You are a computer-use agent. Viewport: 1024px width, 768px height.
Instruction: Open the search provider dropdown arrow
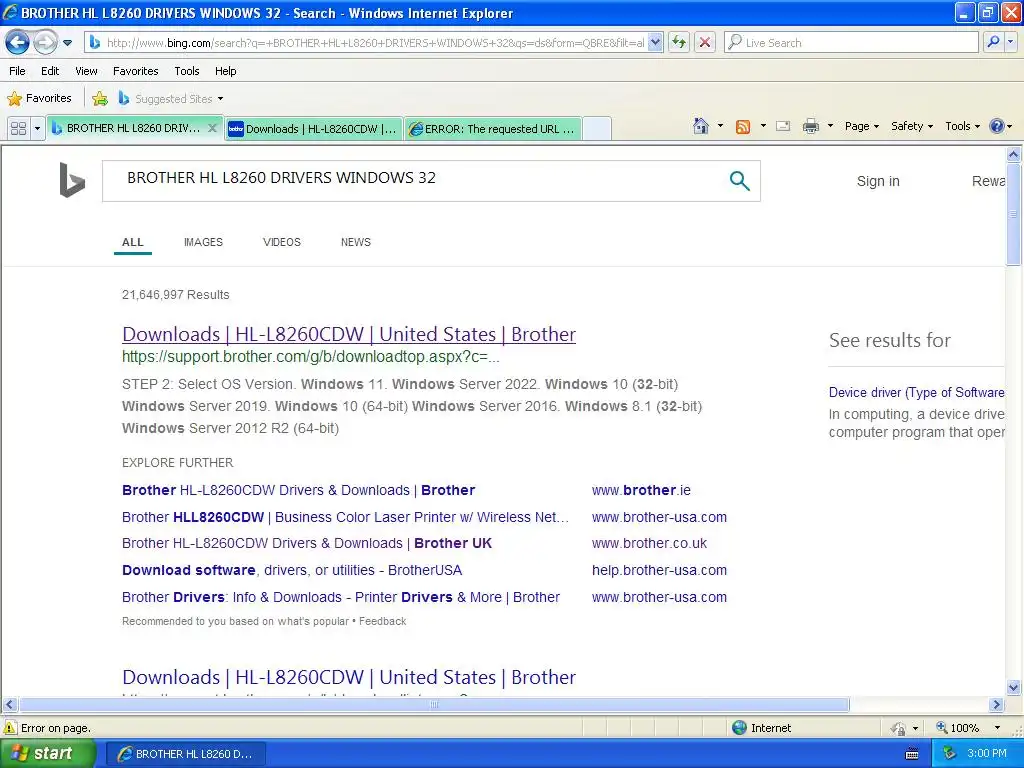tap(1011, 42)
